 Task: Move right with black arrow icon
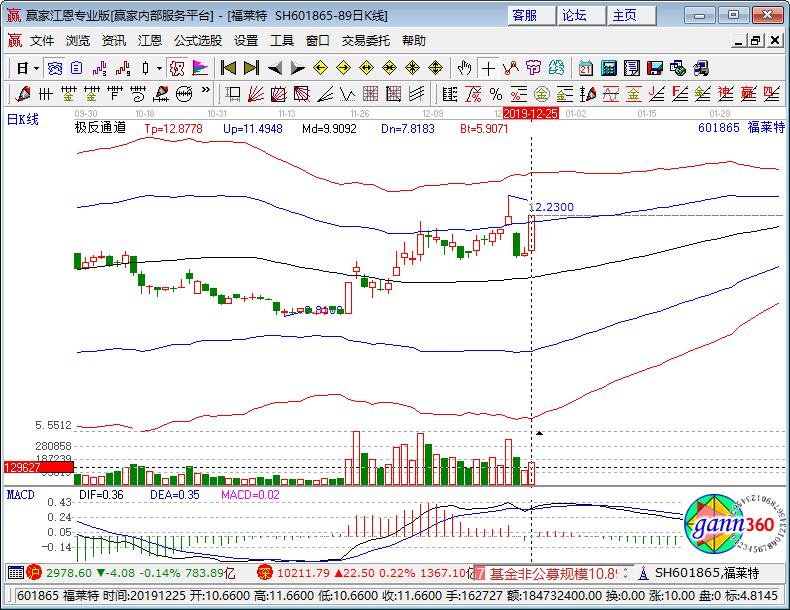coord(298,68)
